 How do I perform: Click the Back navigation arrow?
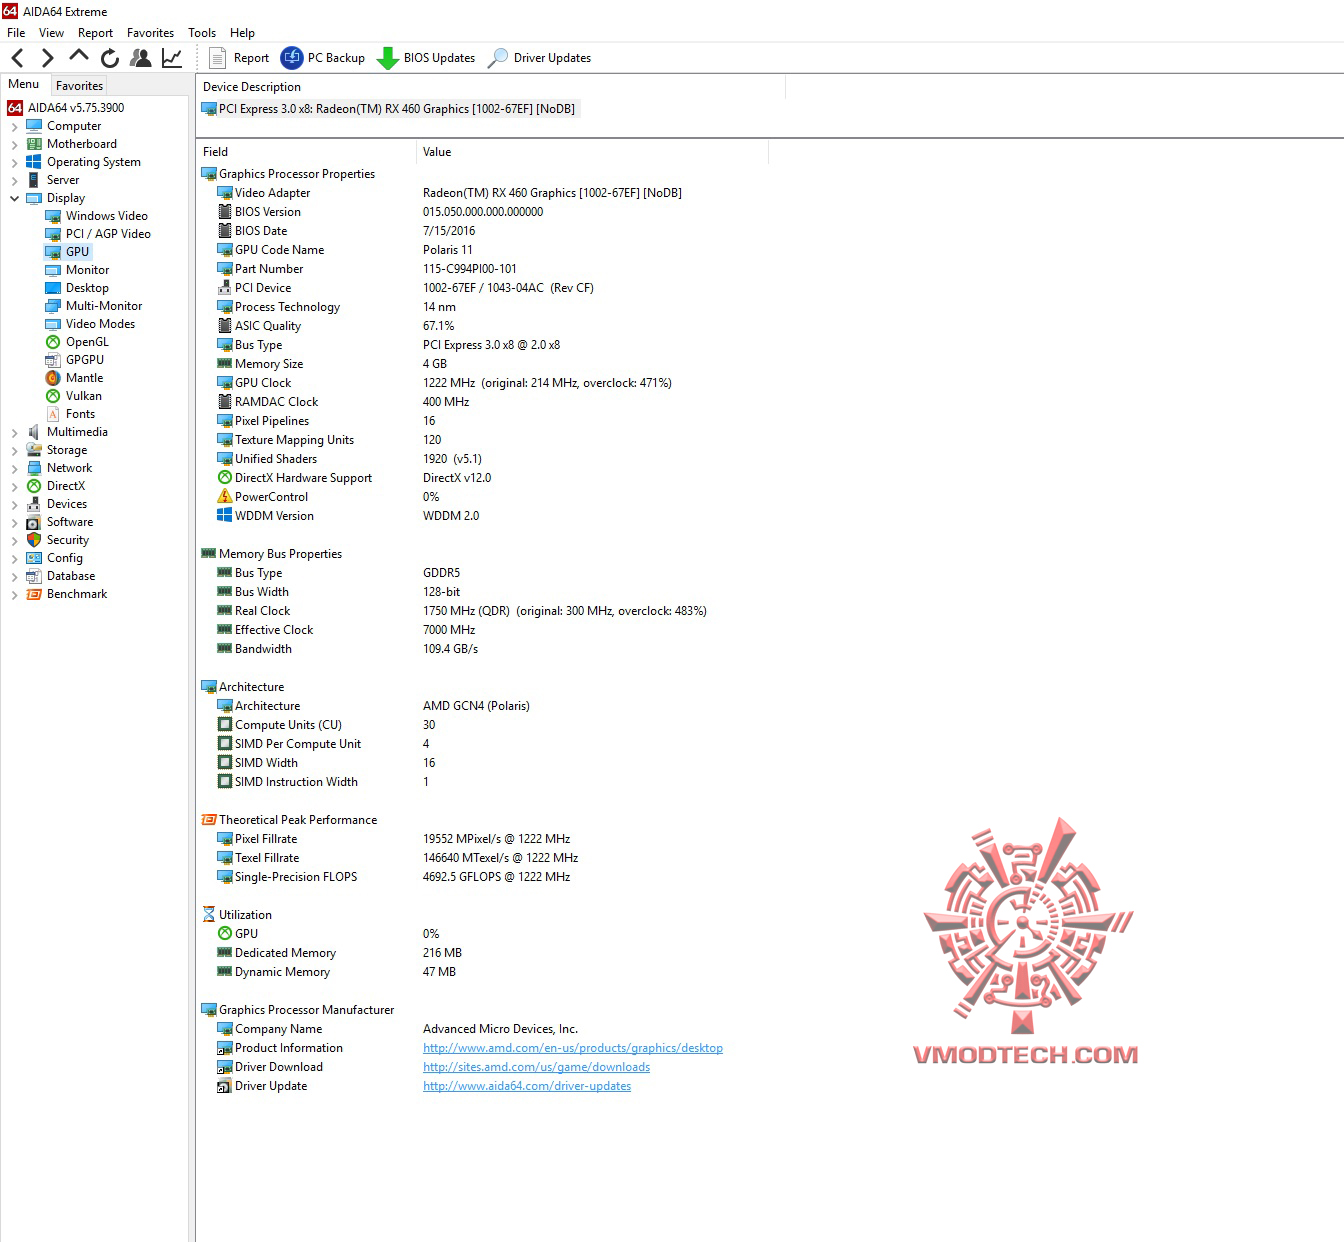click(18, 58)
